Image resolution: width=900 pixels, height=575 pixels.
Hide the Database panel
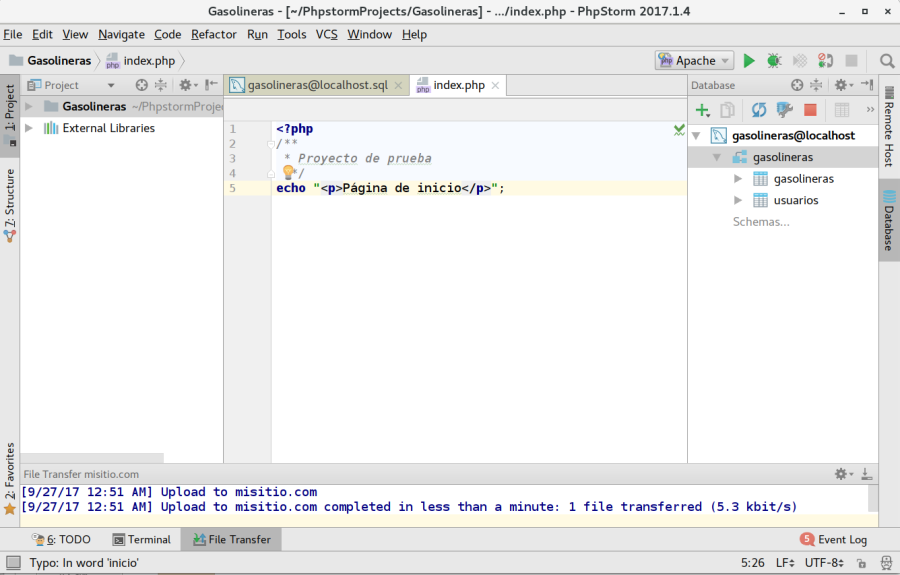[x=867, y=85]
